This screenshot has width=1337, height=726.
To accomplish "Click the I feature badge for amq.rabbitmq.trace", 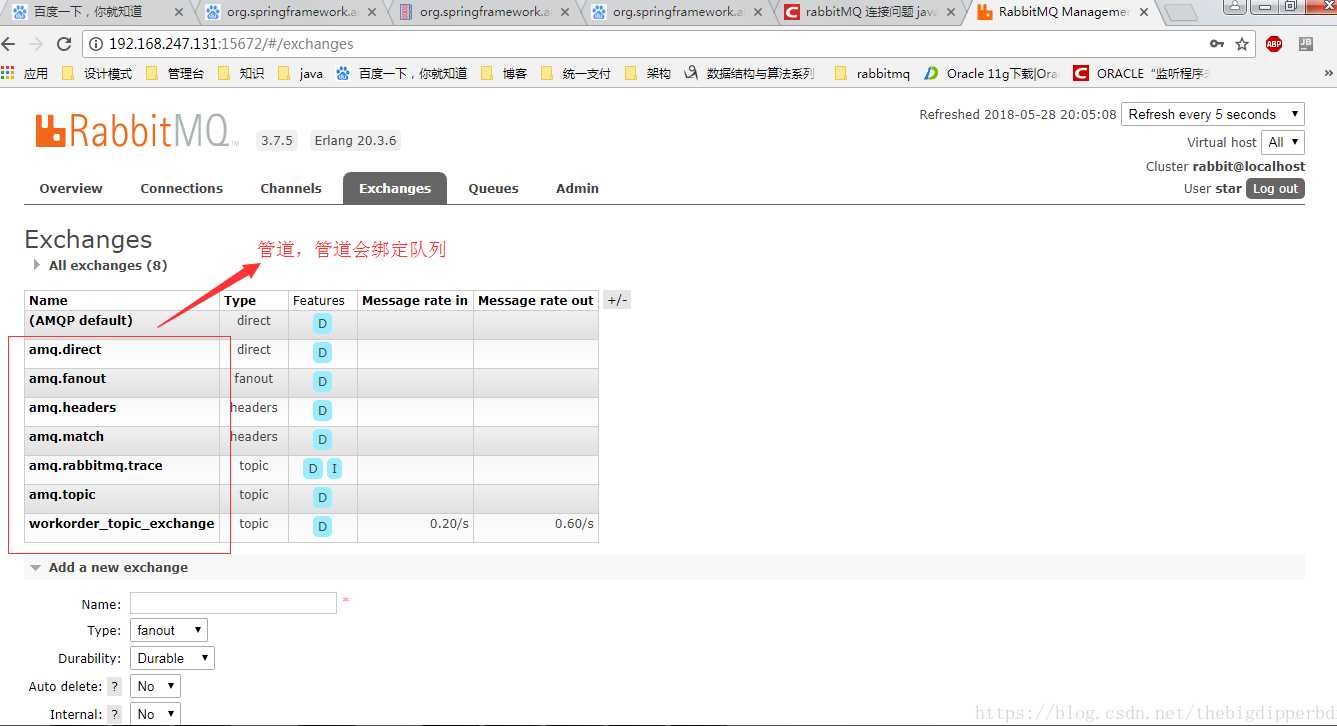I will click(334, 468).
